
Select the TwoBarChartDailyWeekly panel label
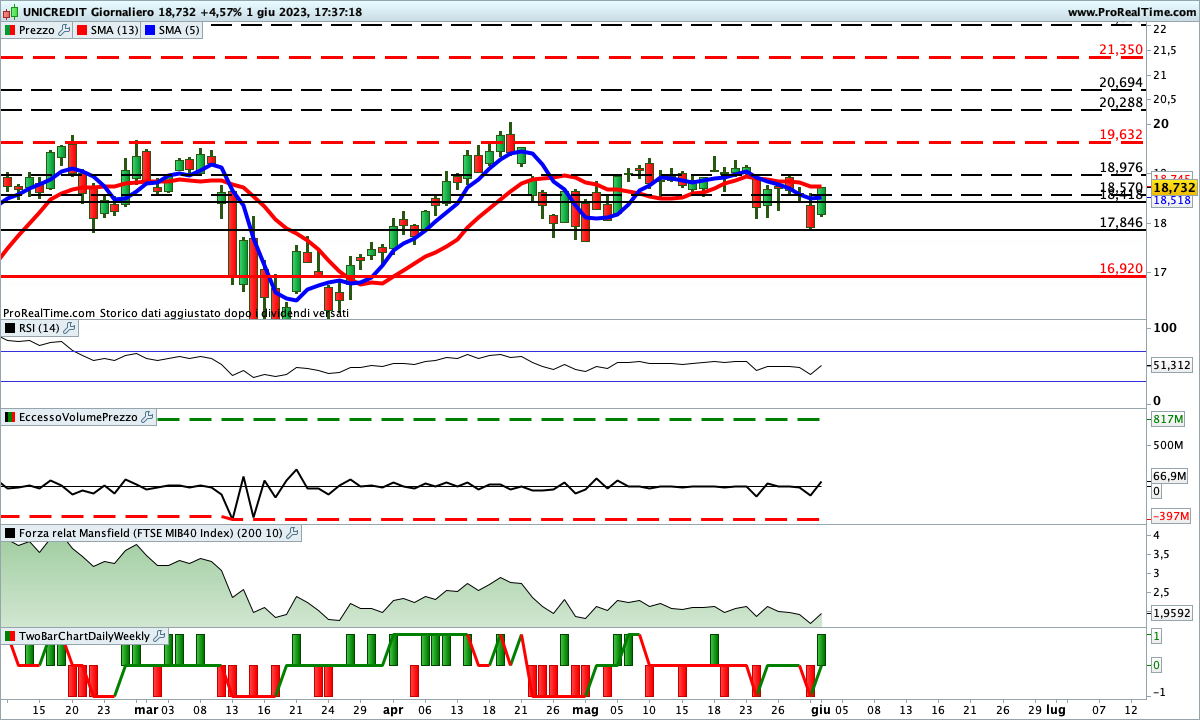[85, 636]
